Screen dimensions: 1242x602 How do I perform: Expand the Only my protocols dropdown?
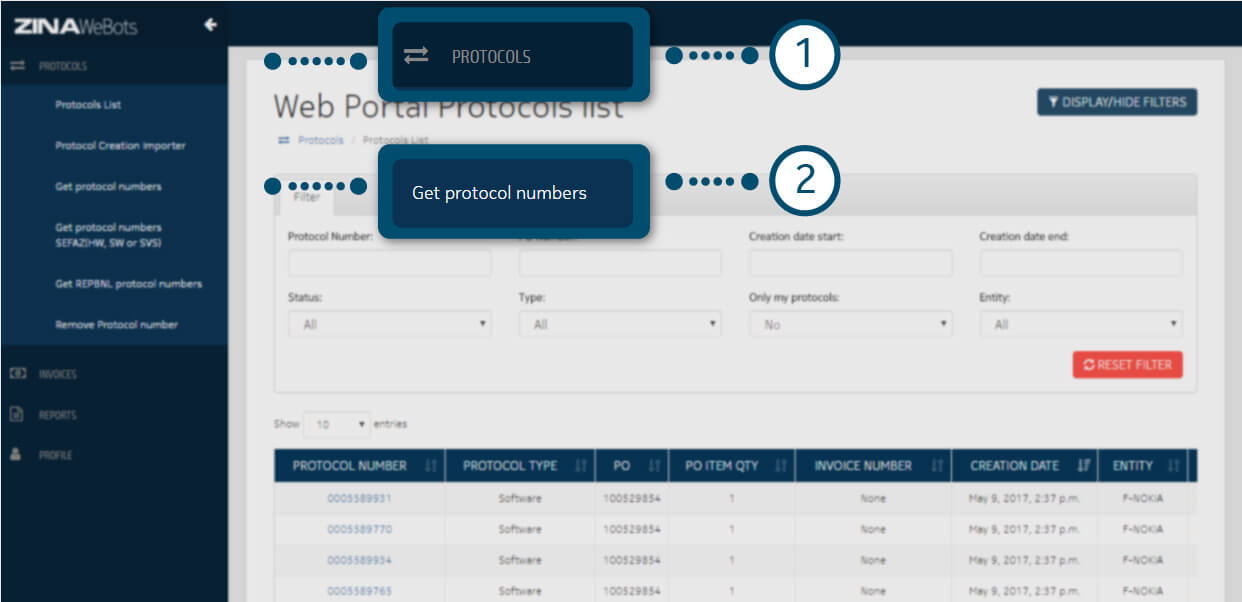(x=850, y=324)
